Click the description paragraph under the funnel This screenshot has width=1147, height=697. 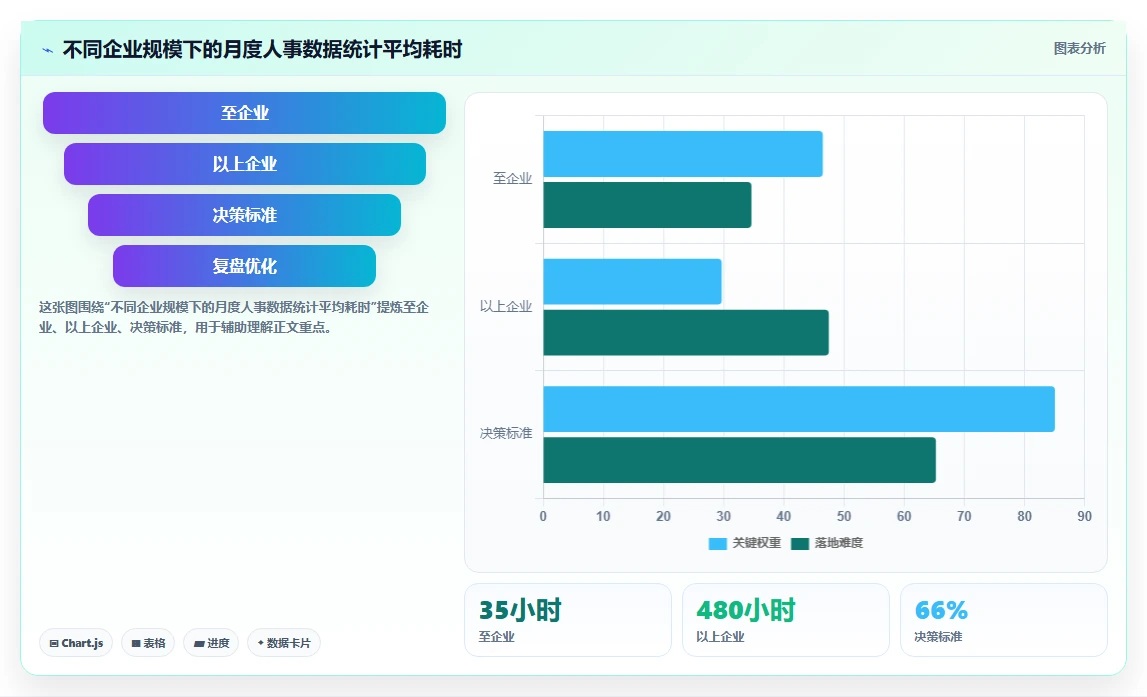click(234, 317)
